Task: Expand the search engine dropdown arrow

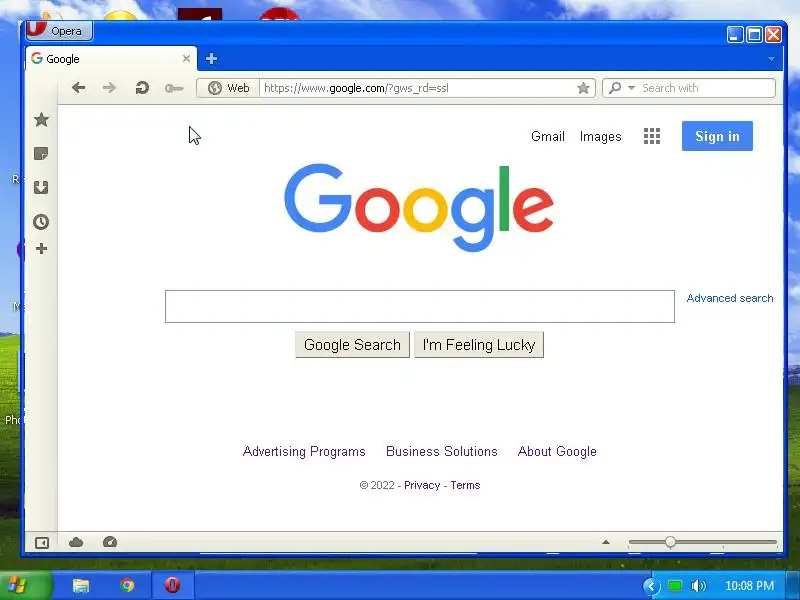Action: coord(631,88)
